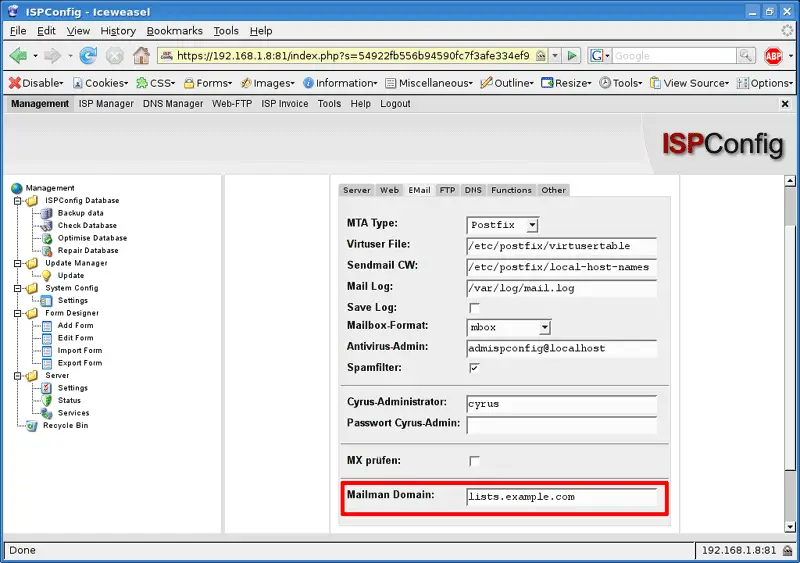Collapse the System Config folder
800x563 pixels.
[17, 288]
